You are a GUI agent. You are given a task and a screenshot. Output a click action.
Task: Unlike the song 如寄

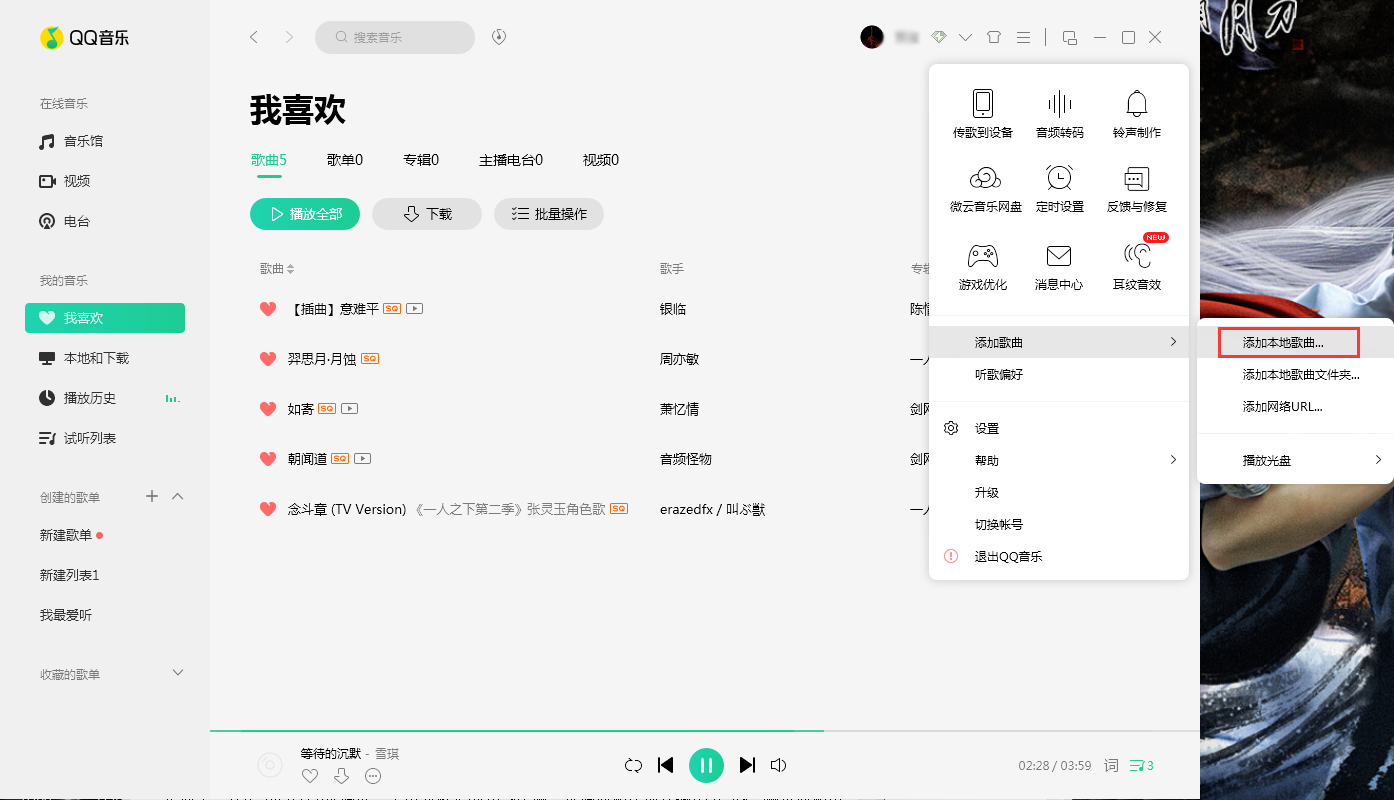coord(267,408)
